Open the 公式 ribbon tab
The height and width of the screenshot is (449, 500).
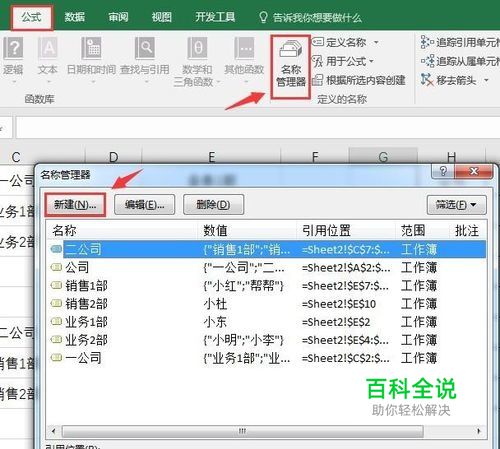(x=31, y=17)
